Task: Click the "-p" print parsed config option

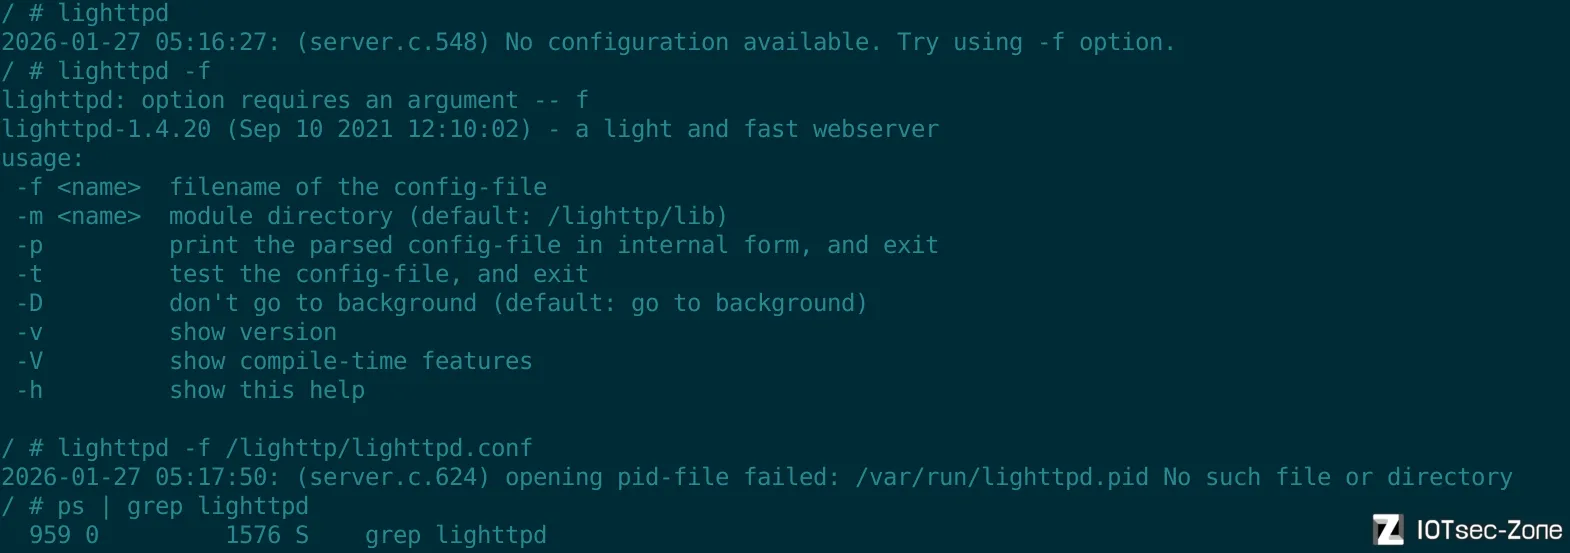Action: click(x=30, y=245)
